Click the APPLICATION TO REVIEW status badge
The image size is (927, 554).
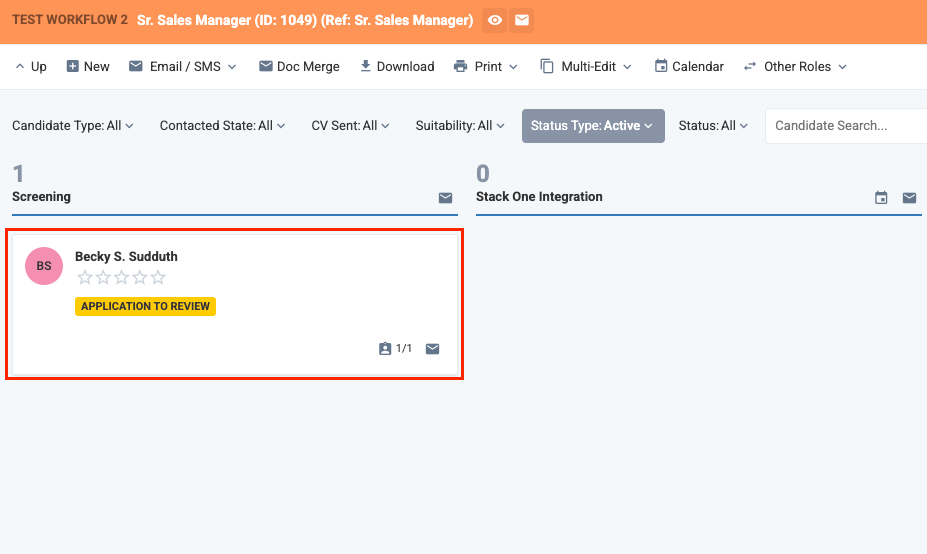tap(145, 306)
